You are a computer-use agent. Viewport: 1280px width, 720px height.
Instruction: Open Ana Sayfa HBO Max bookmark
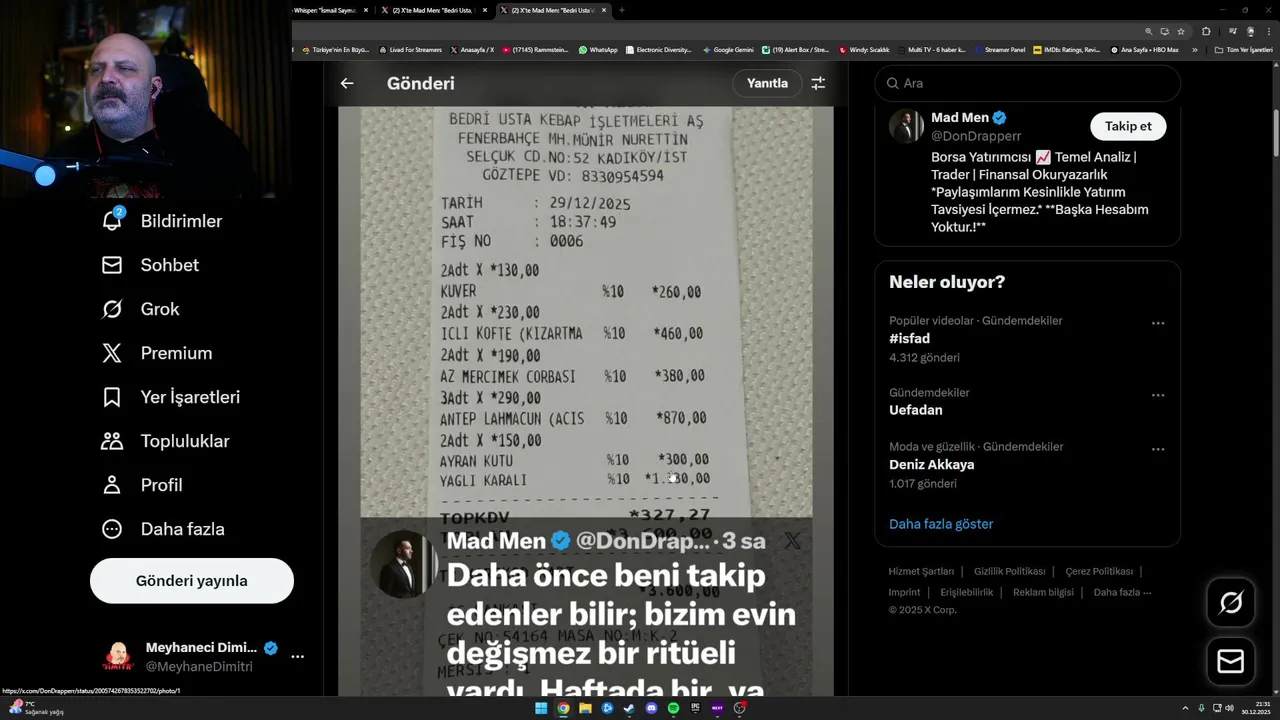point(1144,49)
